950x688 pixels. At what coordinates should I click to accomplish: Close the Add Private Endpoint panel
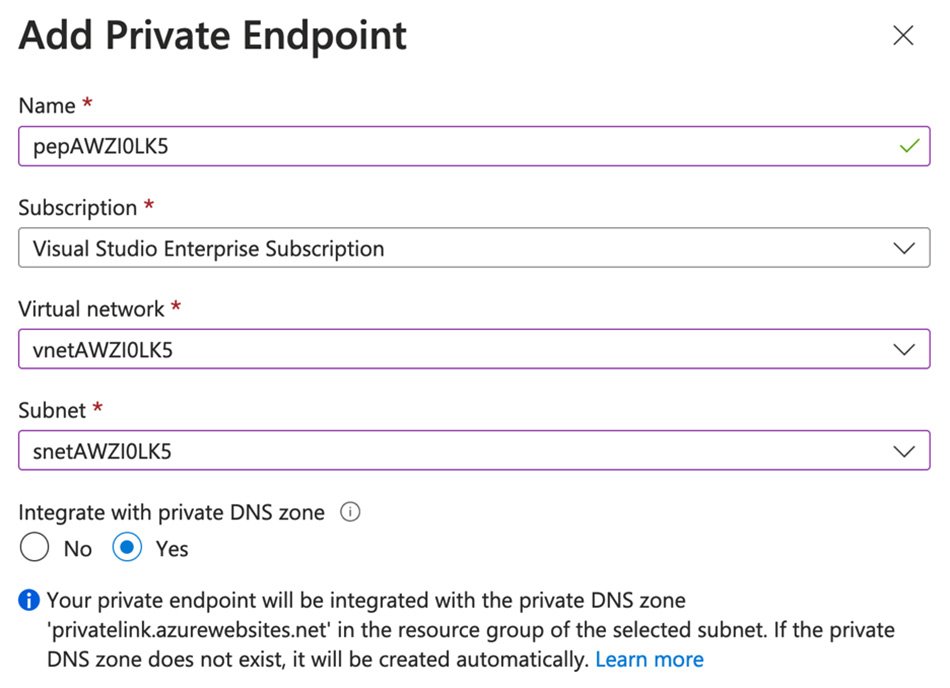(903, 36)
